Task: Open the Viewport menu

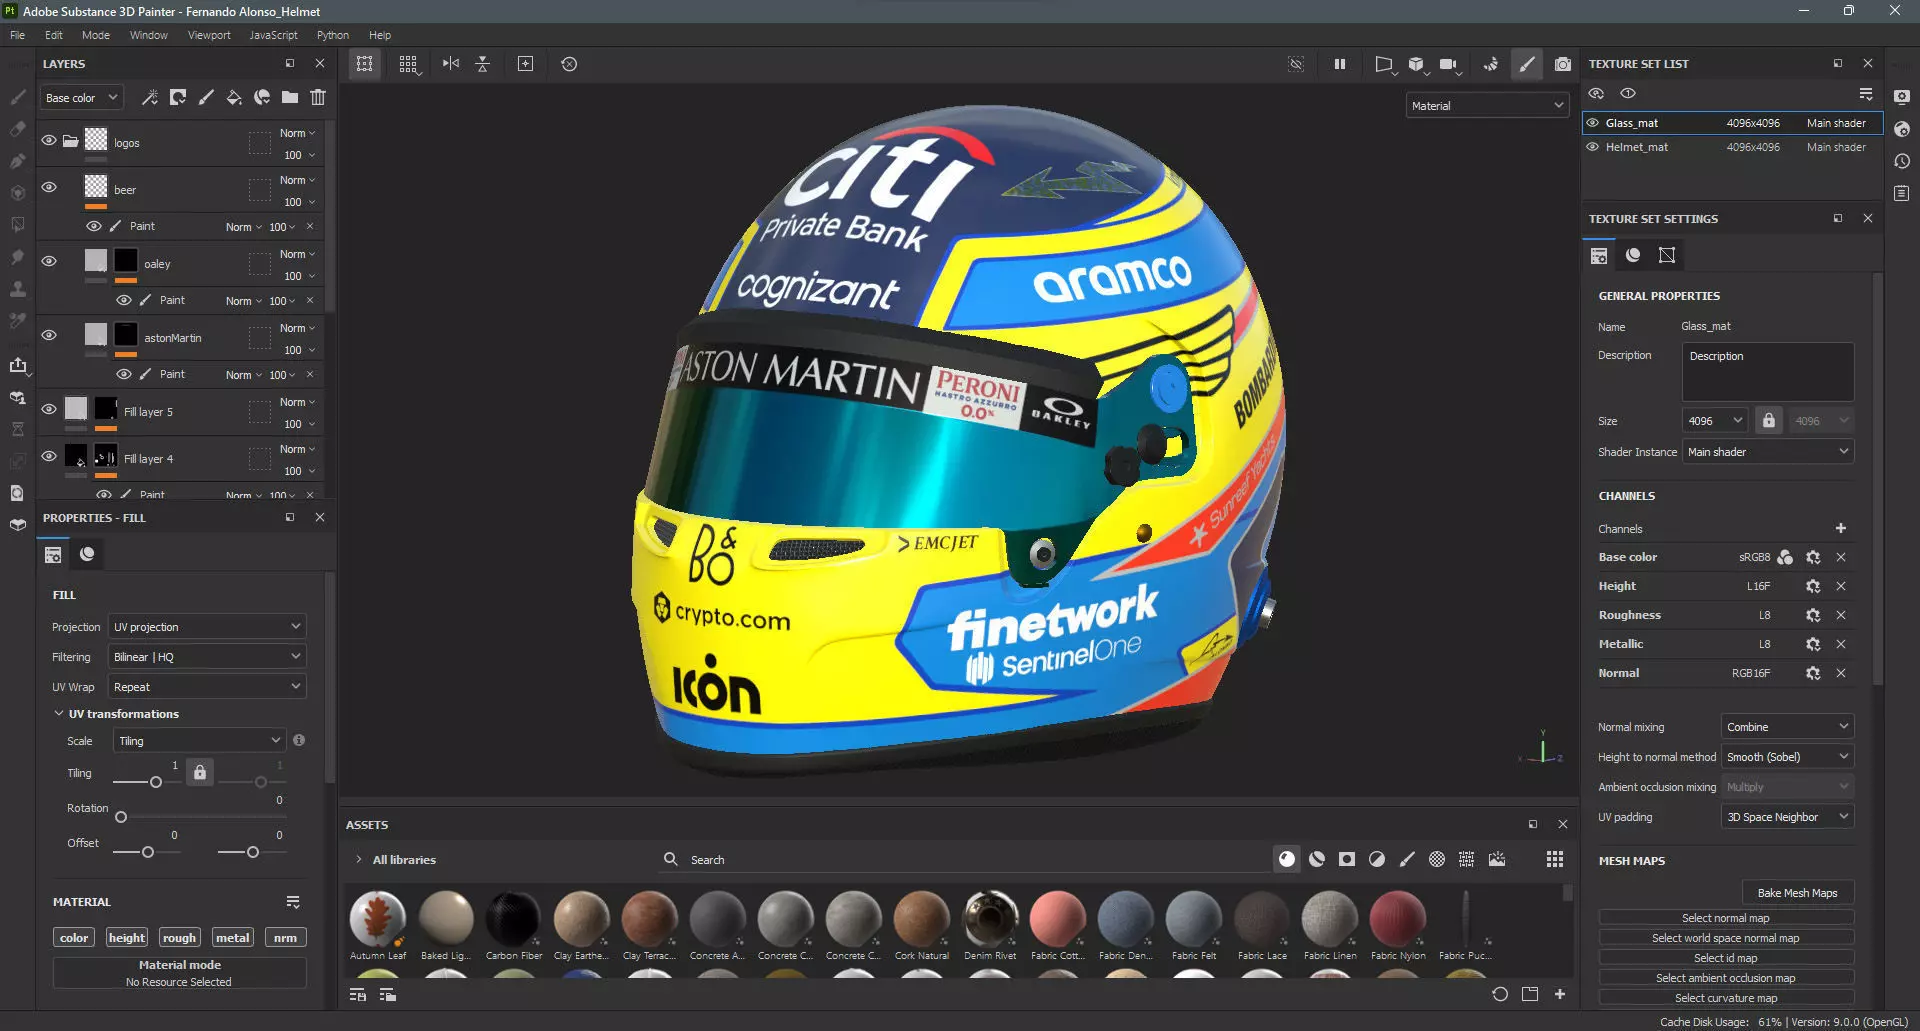Action: pyautogui.click(x=209, y=35)
